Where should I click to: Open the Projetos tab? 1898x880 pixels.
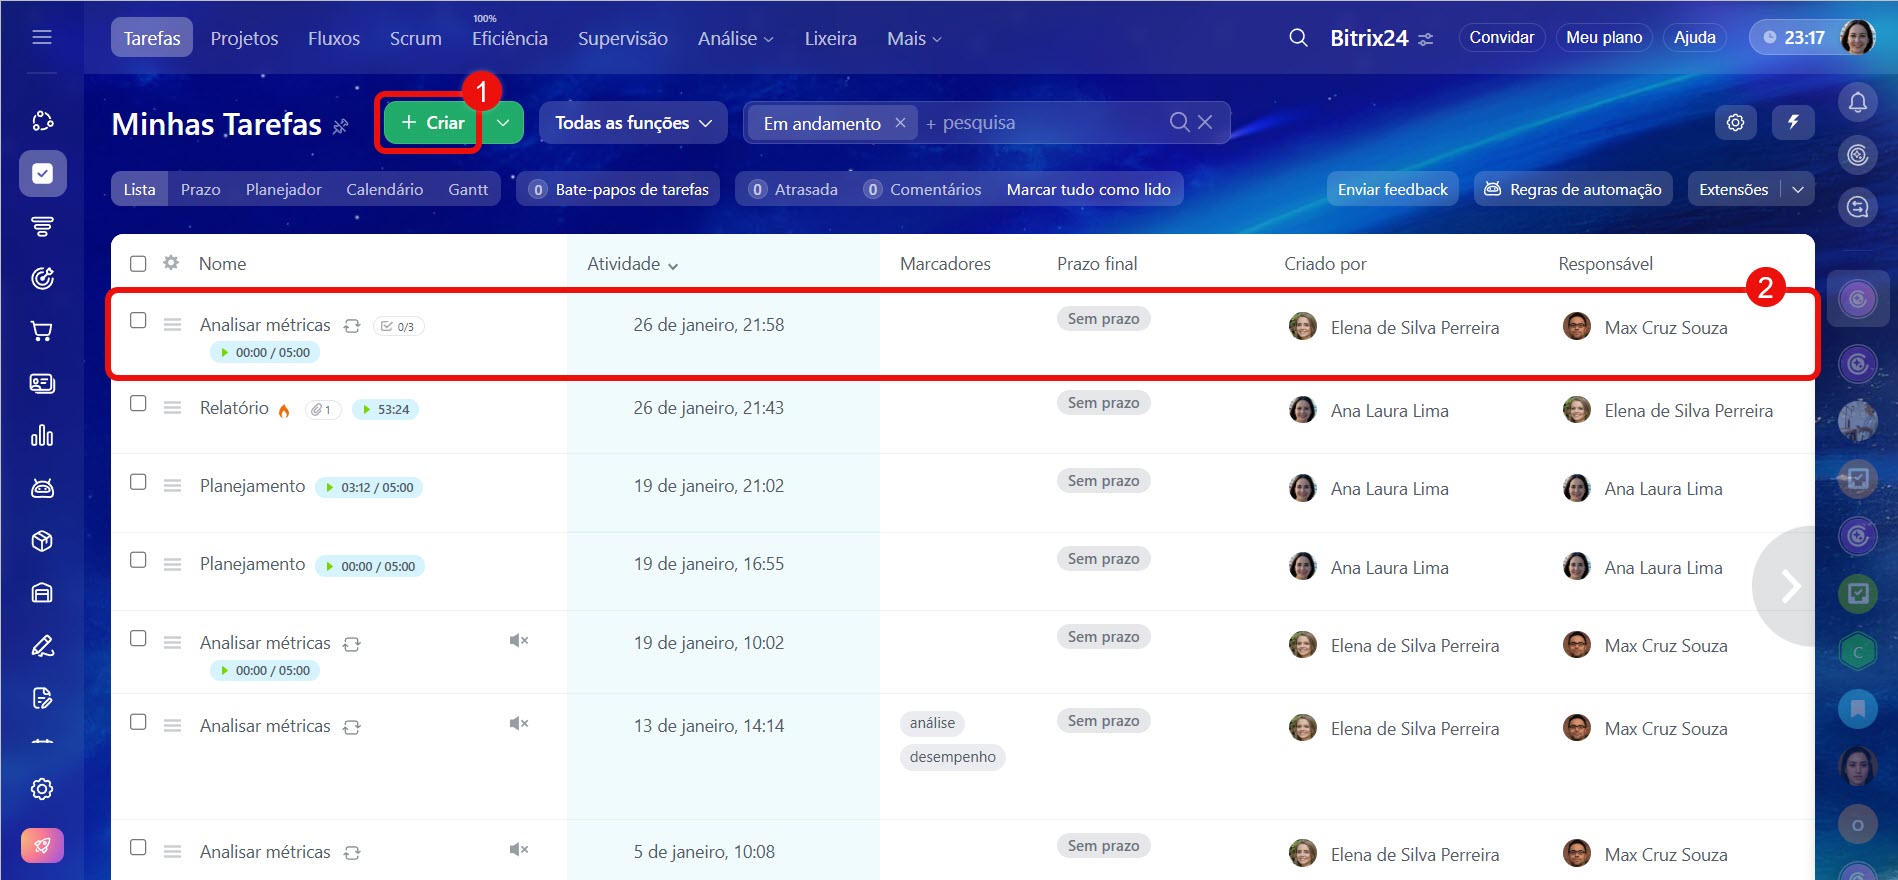(244, 39)
